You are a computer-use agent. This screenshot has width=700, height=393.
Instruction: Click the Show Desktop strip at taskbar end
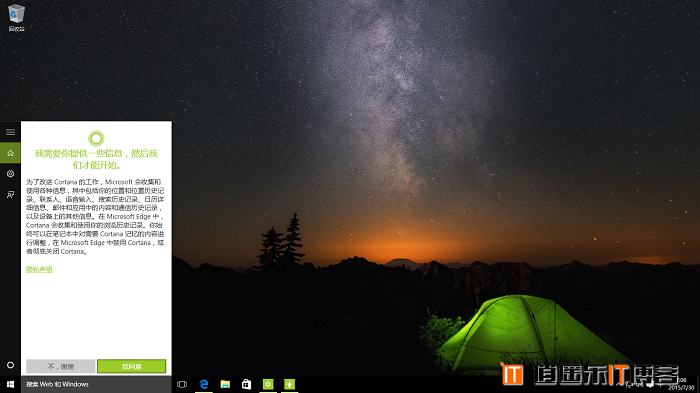[x=698, y=384]
